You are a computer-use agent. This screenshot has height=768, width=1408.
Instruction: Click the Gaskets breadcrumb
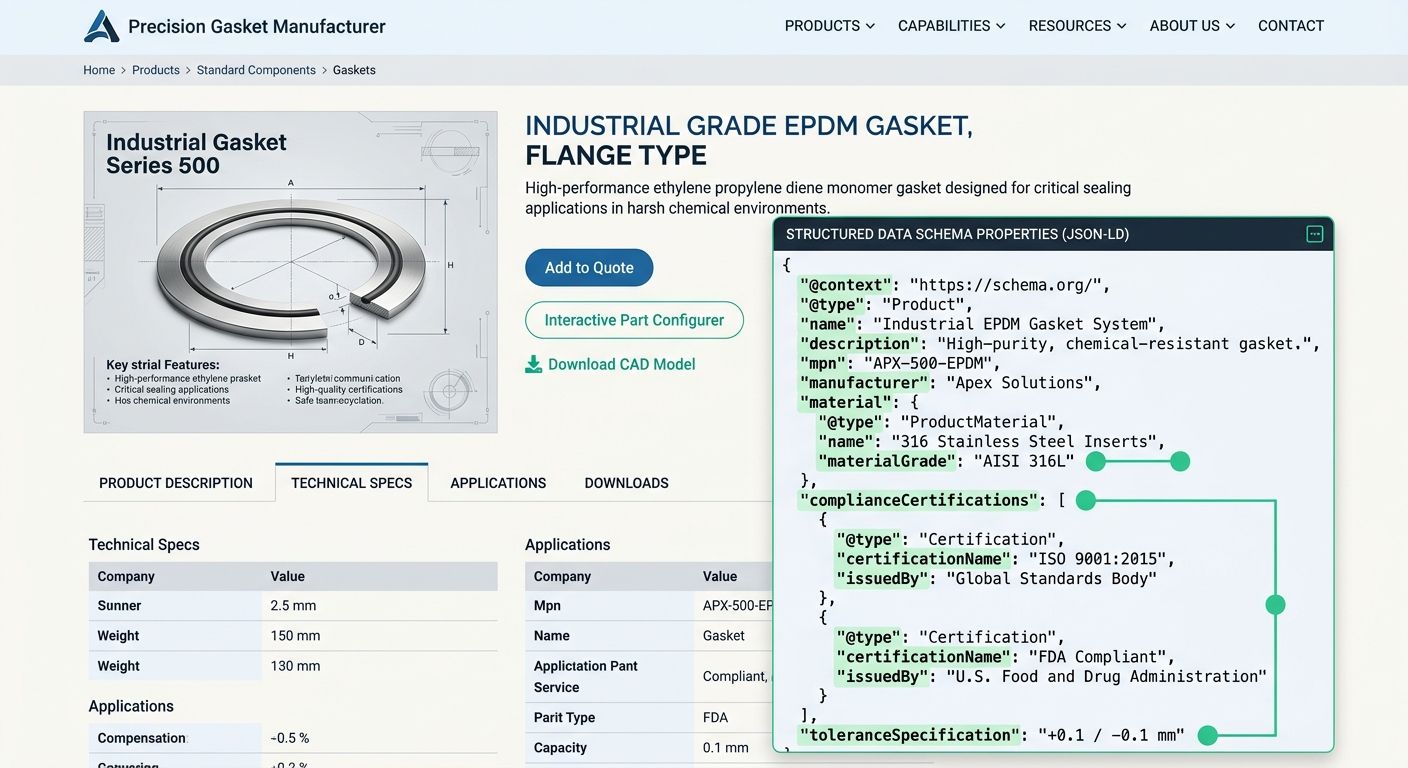click(x=354, y=70)
